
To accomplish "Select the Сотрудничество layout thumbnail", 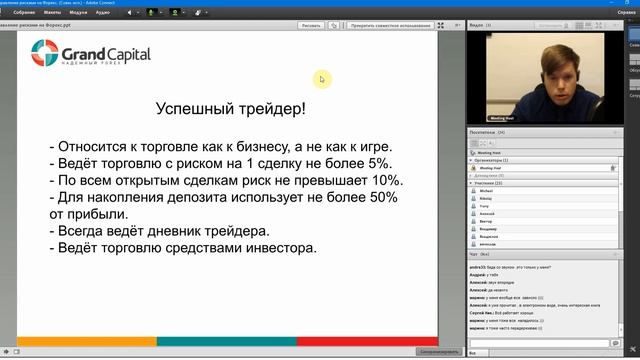I will tap(634, 85).
